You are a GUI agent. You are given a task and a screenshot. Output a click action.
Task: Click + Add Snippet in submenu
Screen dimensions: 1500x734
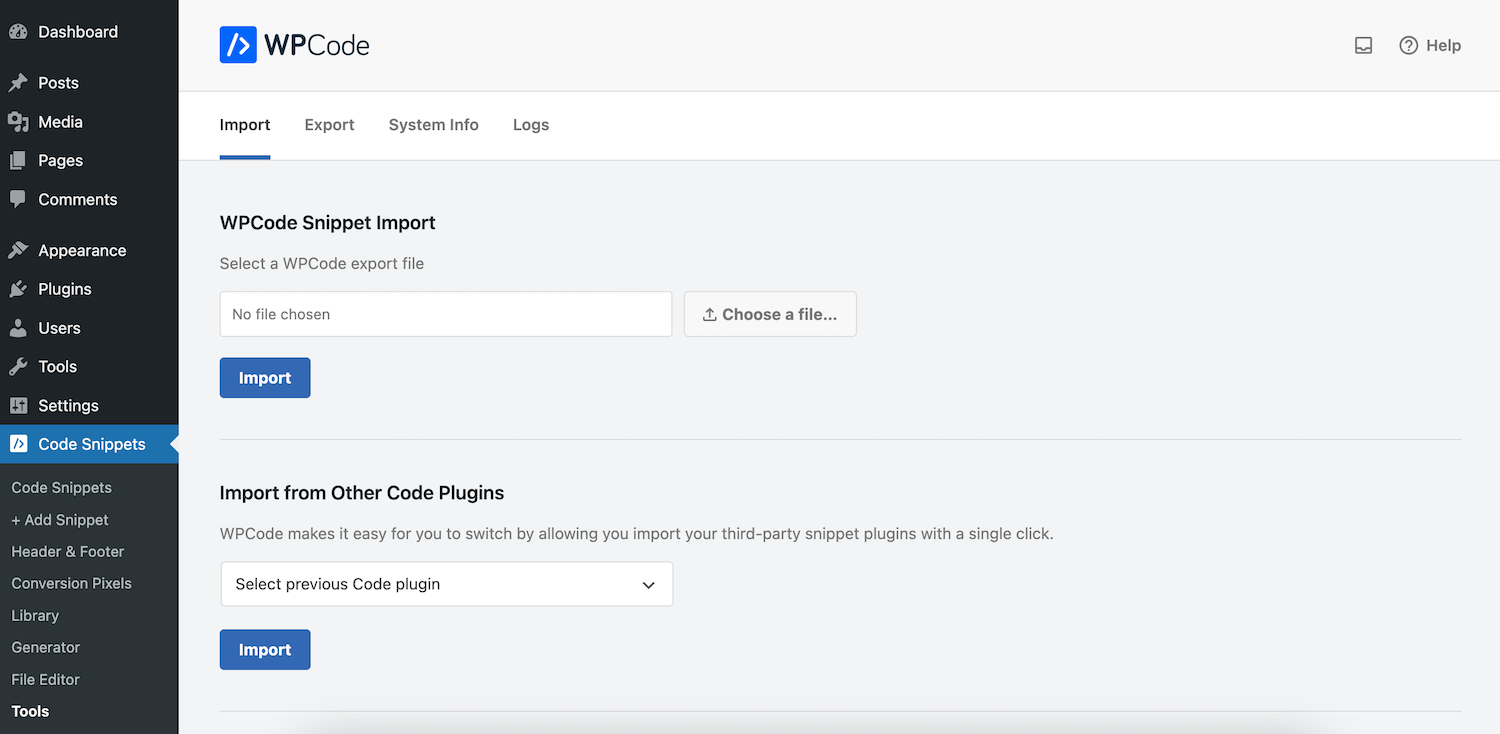click(60, 520)
